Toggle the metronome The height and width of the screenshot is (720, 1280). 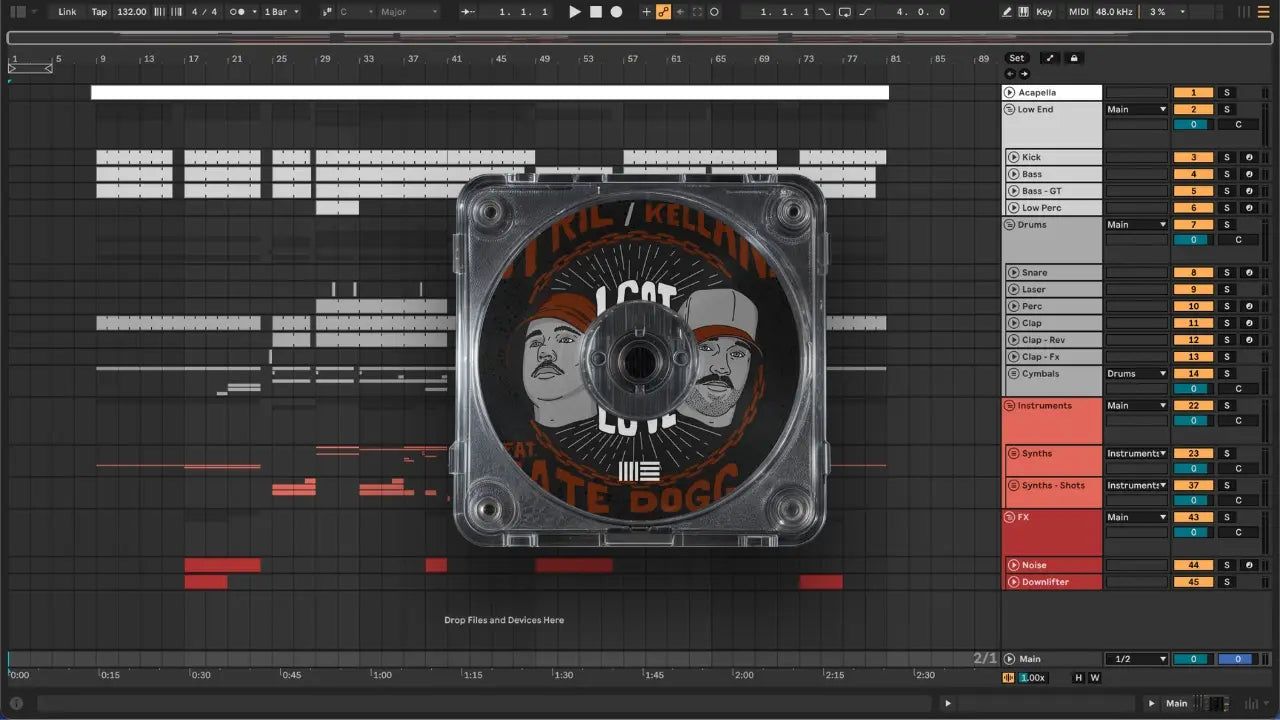[237, 12]
